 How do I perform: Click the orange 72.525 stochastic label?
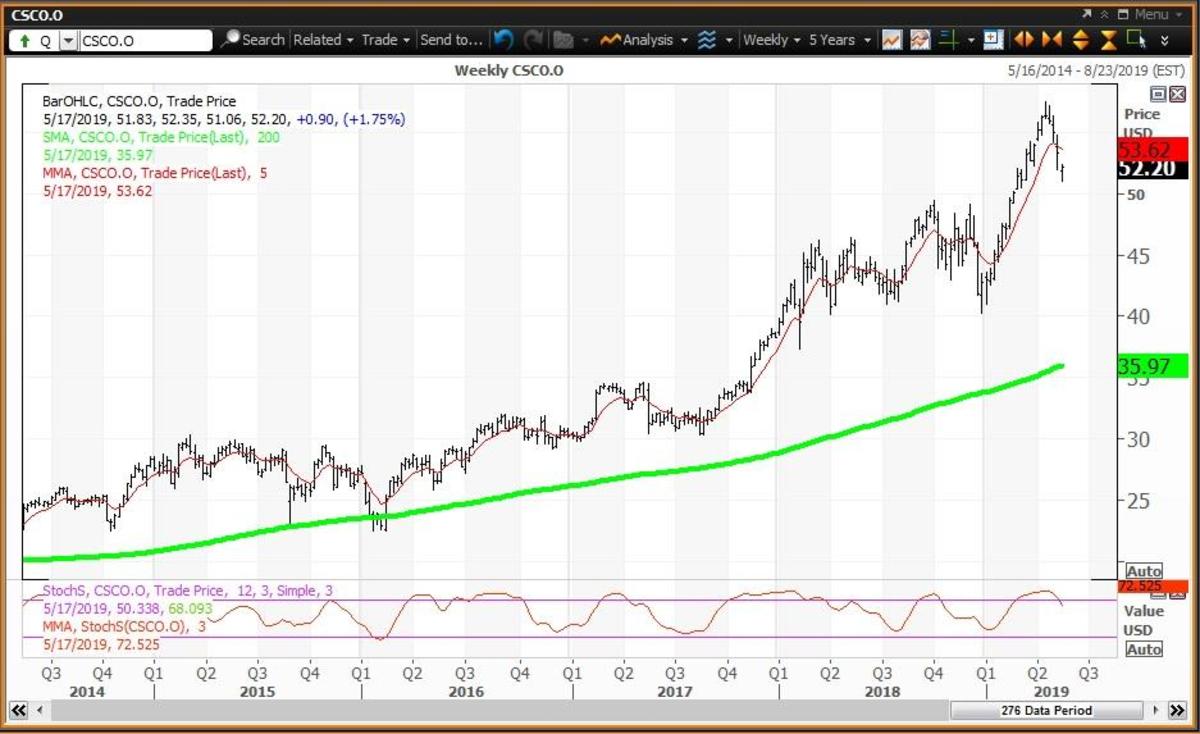tap(1151, 585)
